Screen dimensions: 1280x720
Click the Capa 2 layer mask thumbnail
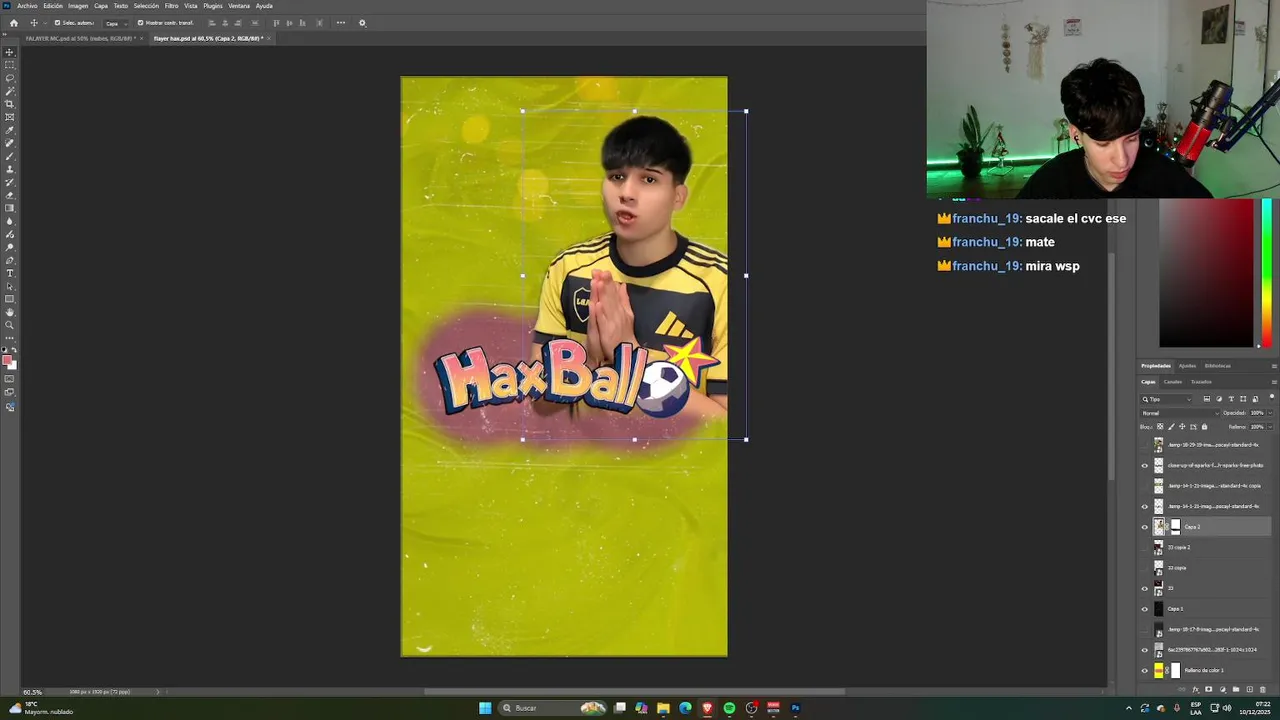click(x=1175, y=527)
